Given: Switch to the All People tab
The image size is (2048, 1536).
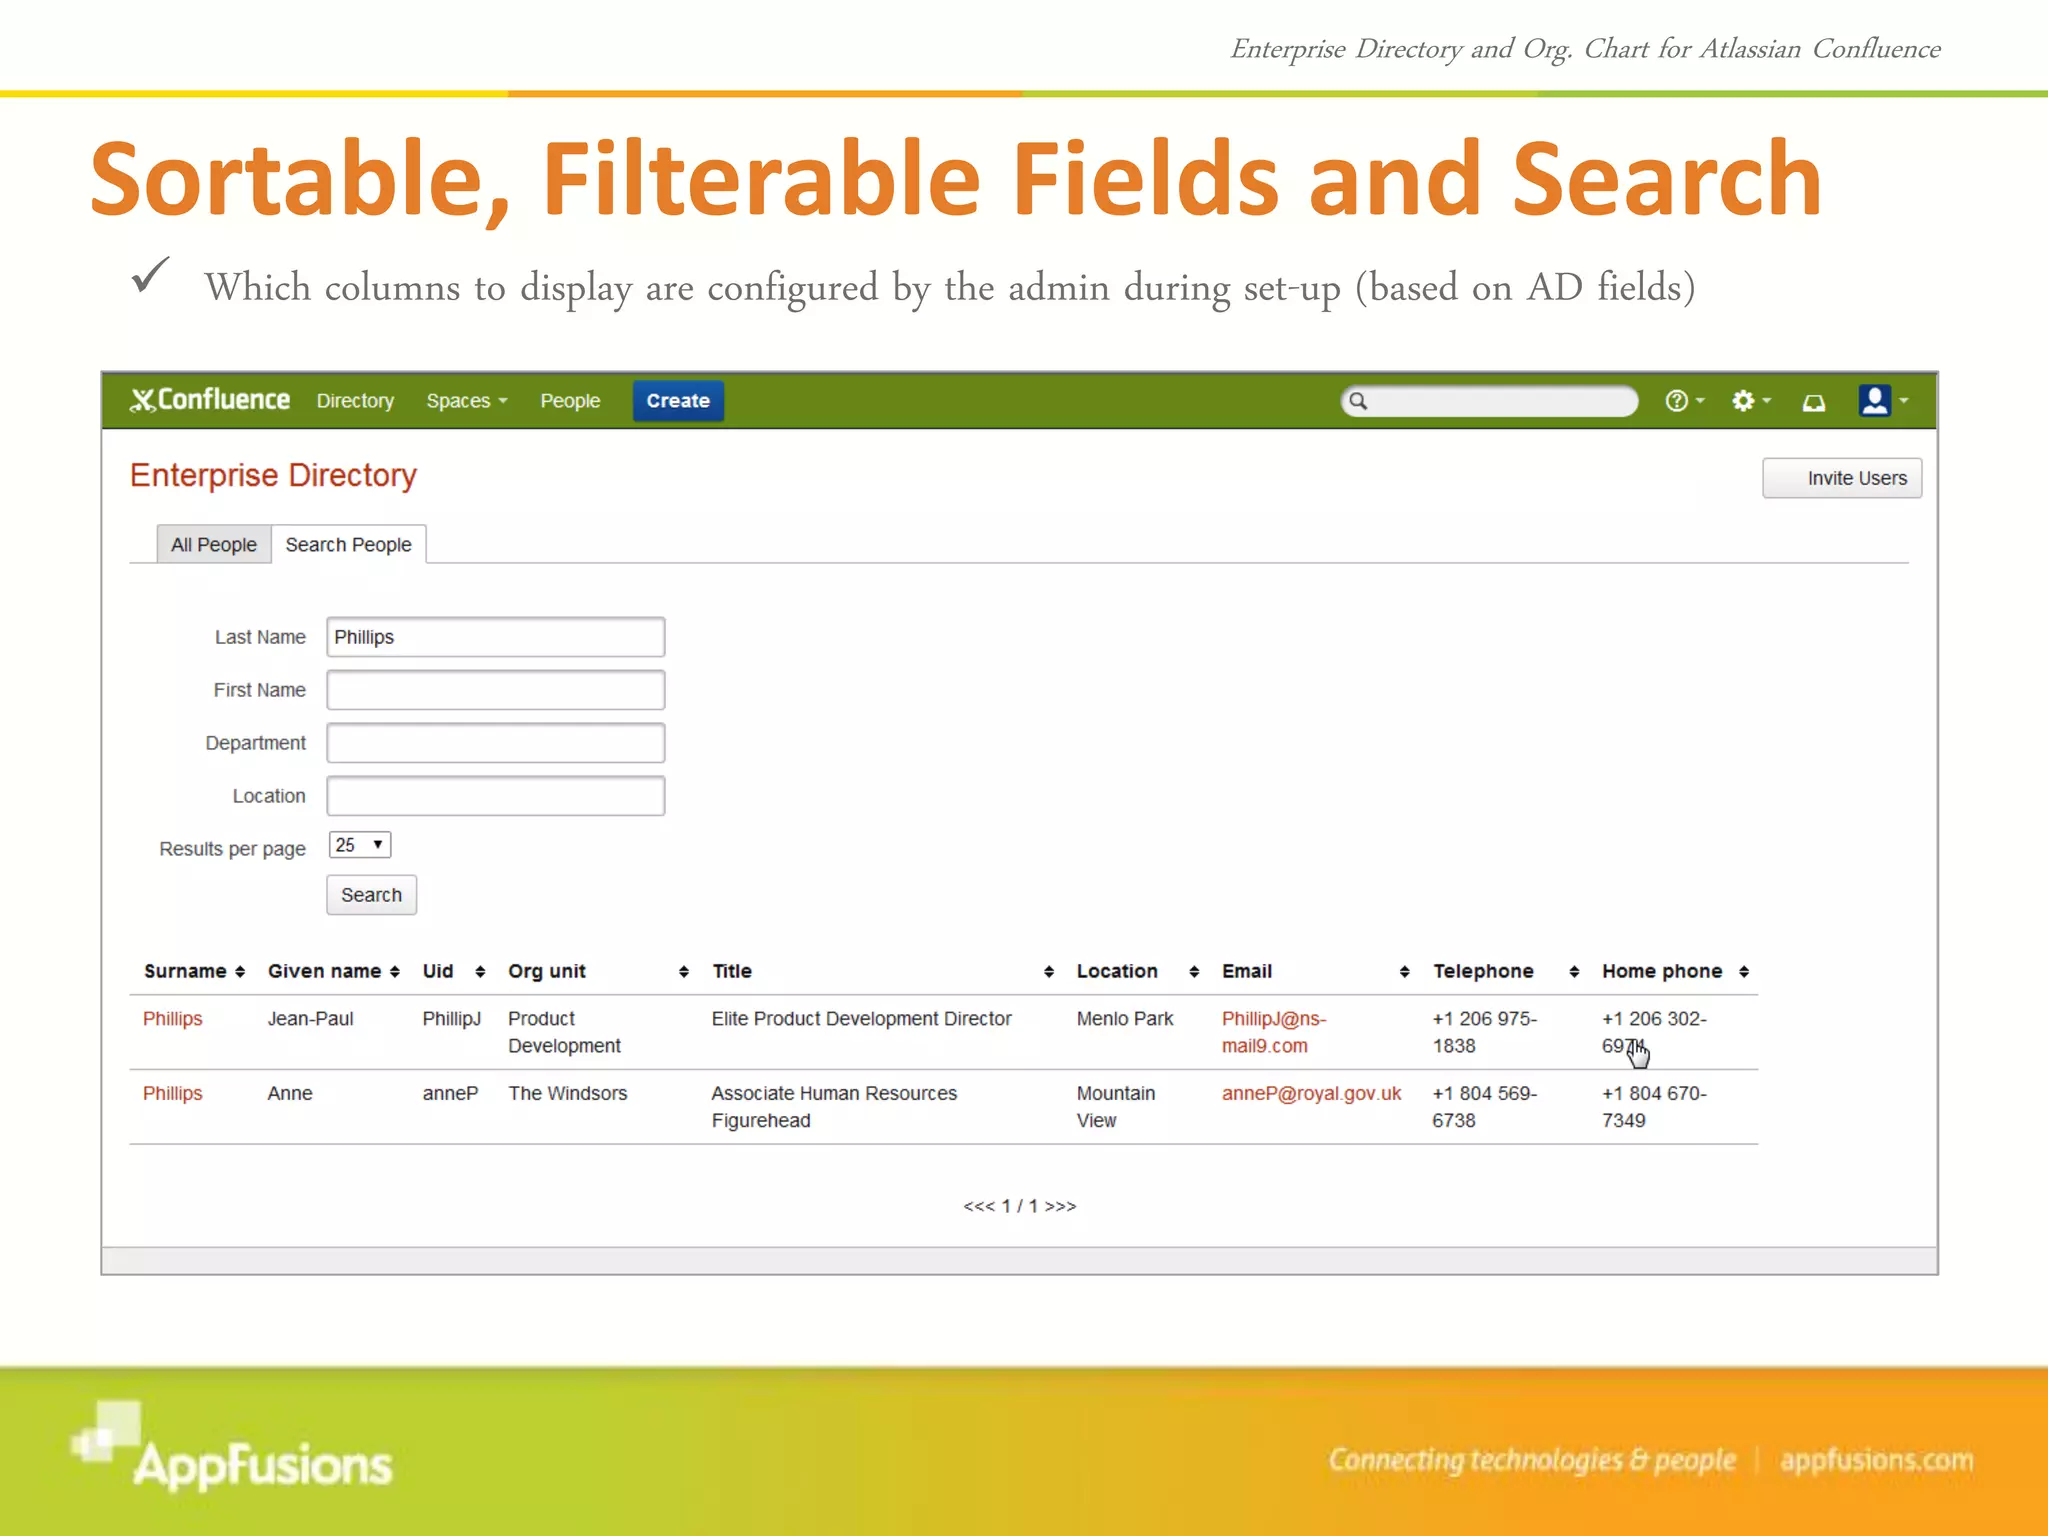Looking at the screenshot, I should click(214, 544).
